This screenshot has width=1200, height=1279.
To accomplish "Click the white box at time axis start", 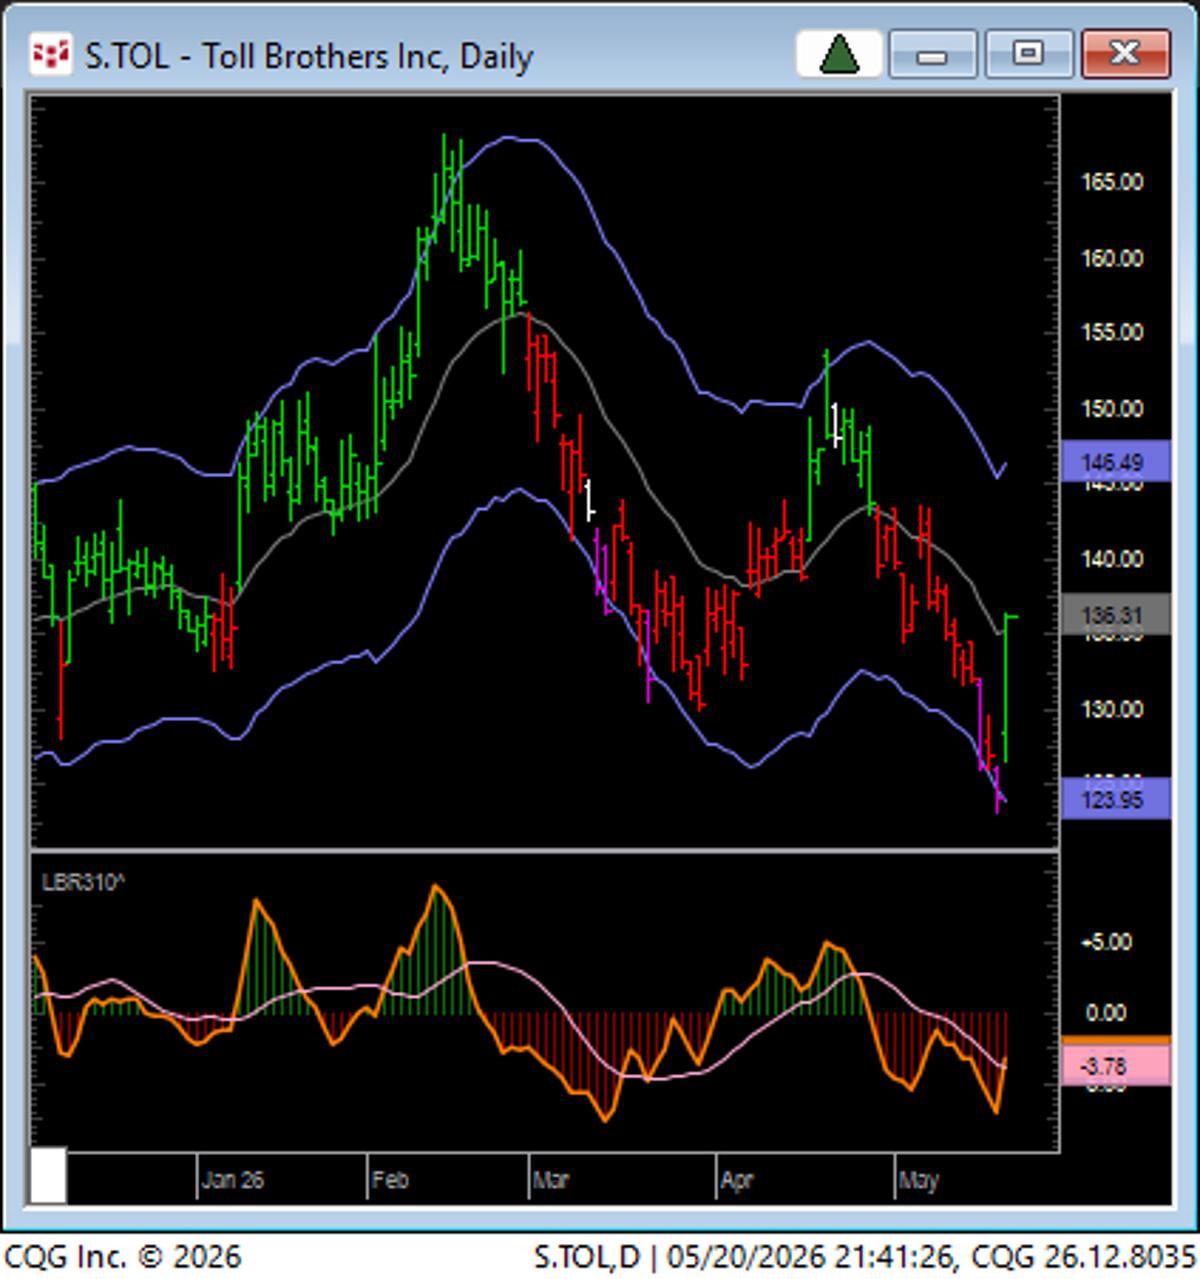I will point(48,1176).
